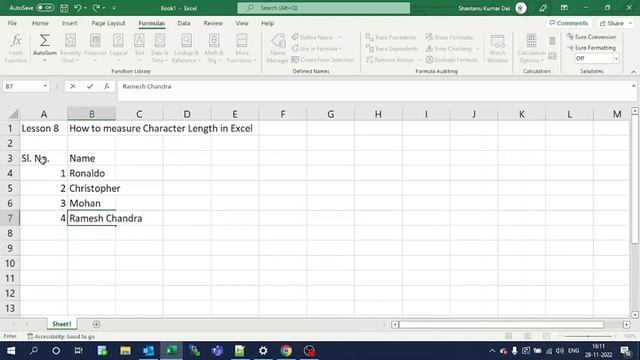The height and width of the screenshot is (360, 640).
Task: Click the vertical scrollbar down arrow
Action: point(635,315)
